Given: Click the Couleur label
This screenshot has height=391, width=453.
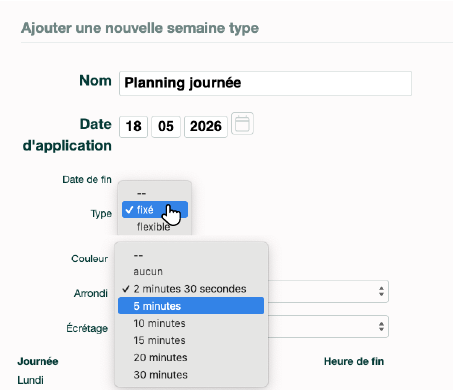Looking at the screenshot, I should (x=90, y=259).
